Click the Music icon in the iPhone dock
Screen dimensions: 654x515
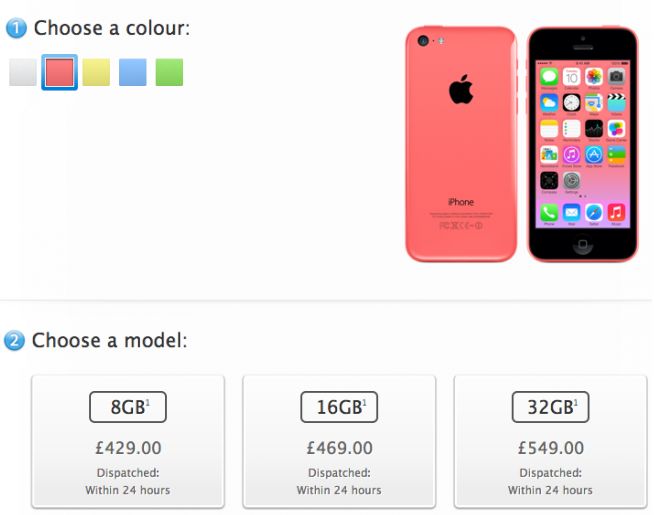pyautogui.click(x=616, y=213)
